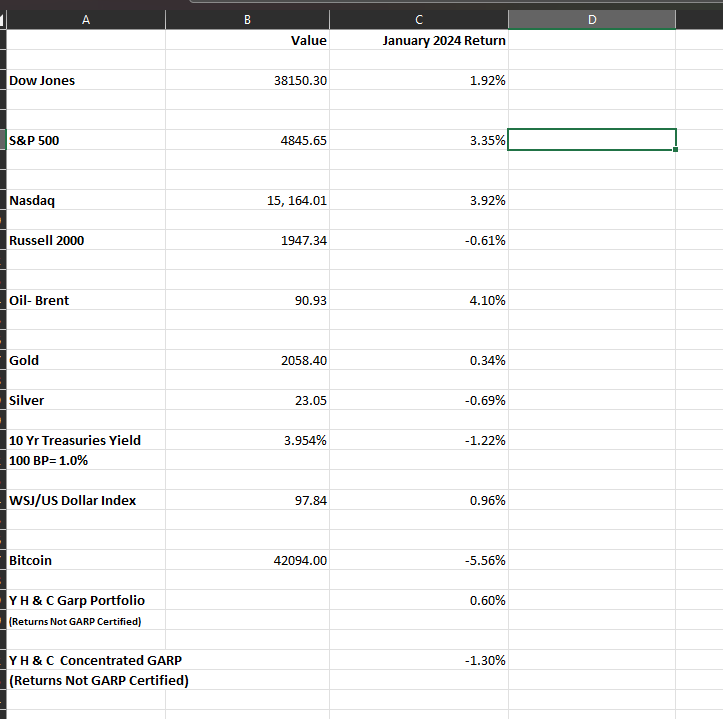Select the 'Nasdaq' label cell
Viewport: 723px width, 719px height.
86,200
